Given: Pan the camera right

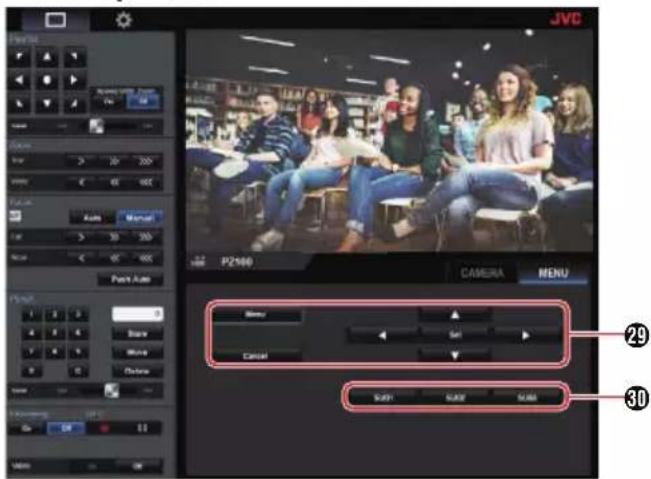Looking at the screenshot, I should pyautogui.click(x=75, y=80).
